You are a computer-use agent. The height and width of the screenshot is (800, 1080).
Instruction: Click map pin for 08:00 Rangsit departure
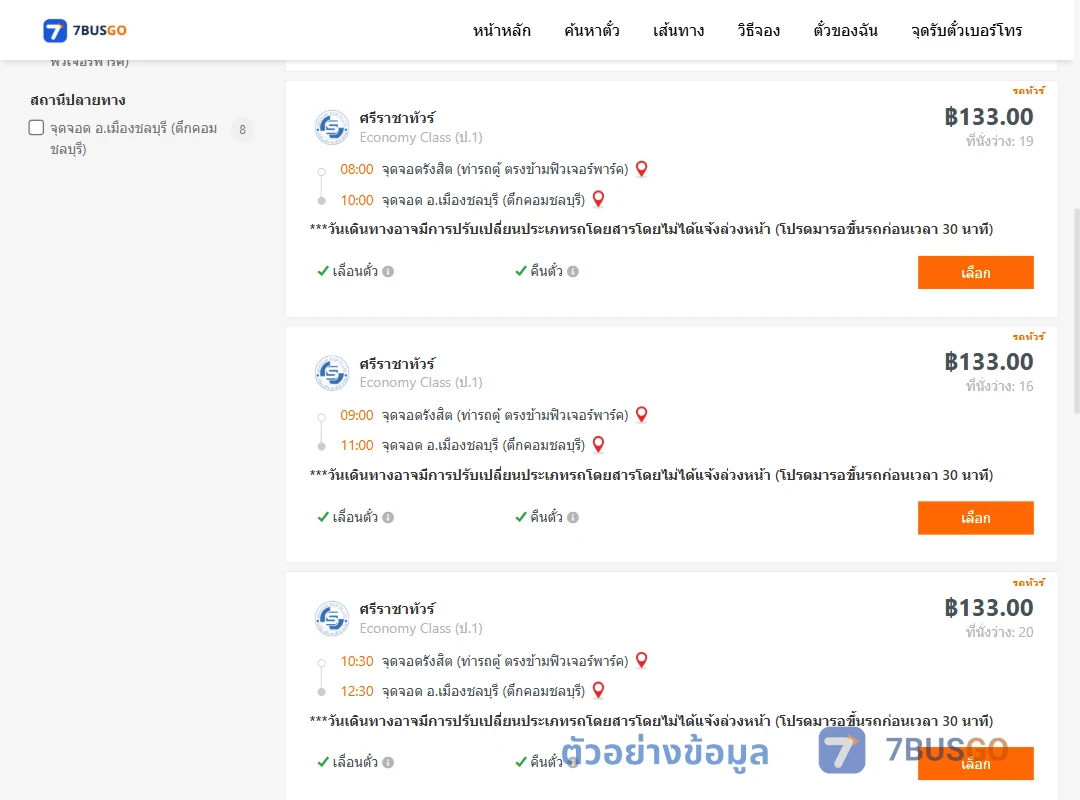[641, 169]
